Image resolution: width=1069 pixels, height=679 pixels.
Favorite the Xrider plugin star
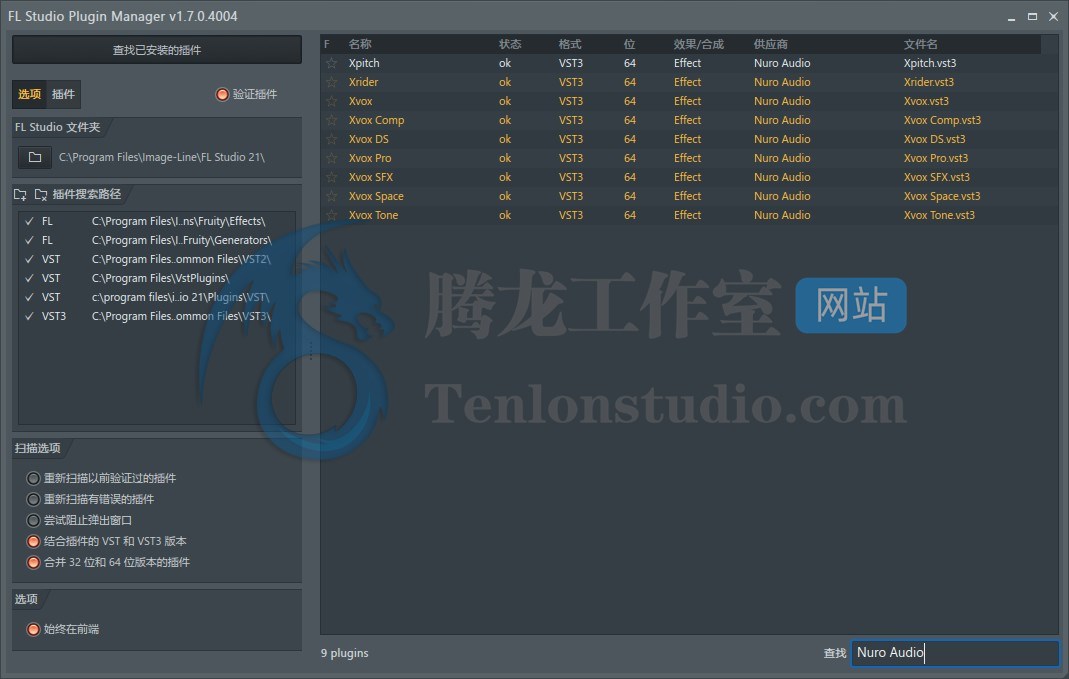331,82
